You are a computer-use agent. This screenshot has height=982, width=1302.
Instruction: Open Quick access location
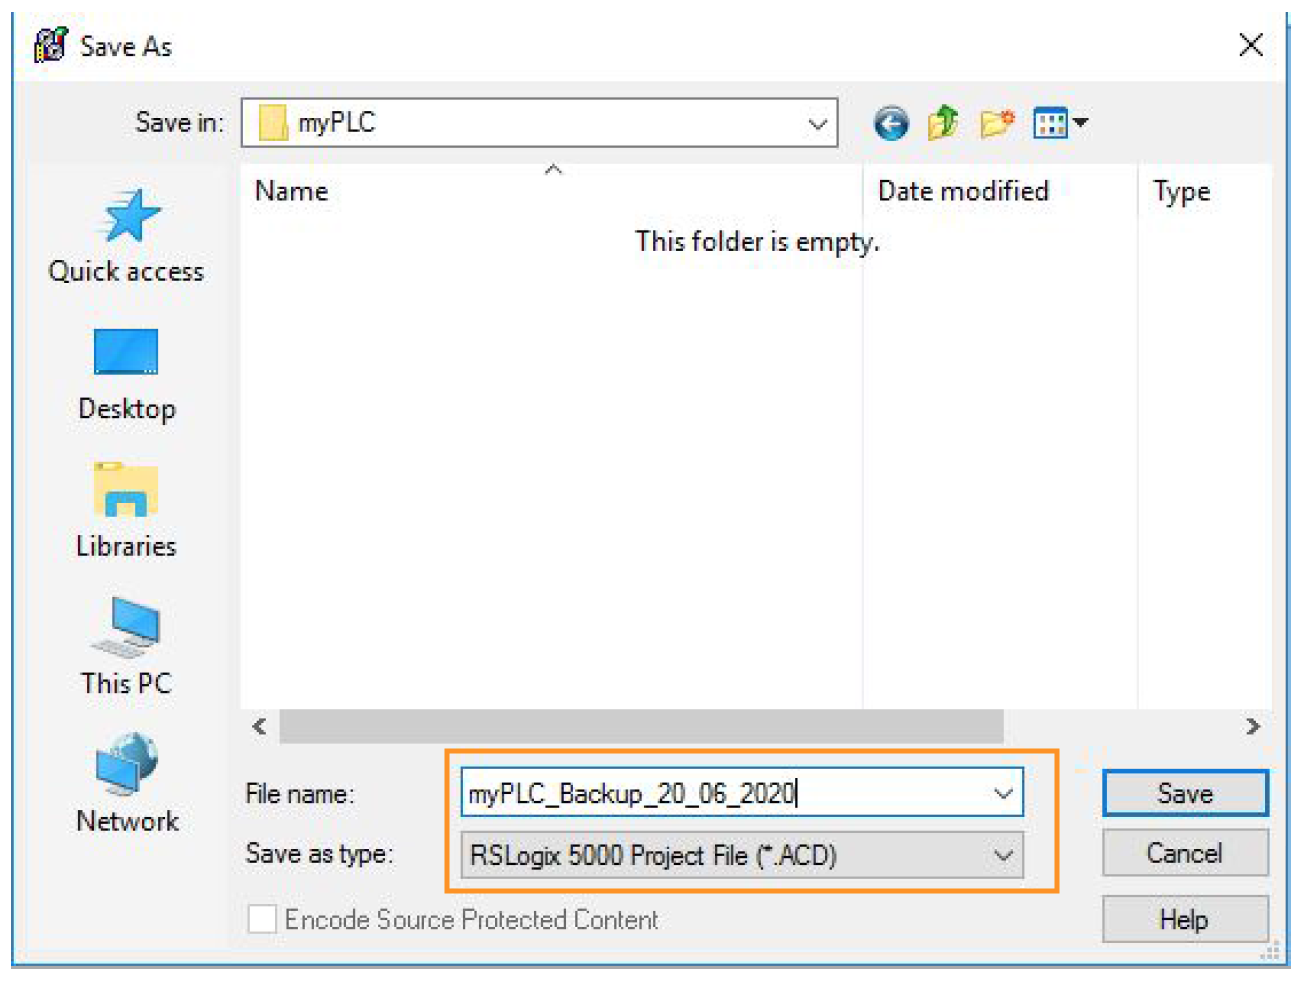click(126, 237)
